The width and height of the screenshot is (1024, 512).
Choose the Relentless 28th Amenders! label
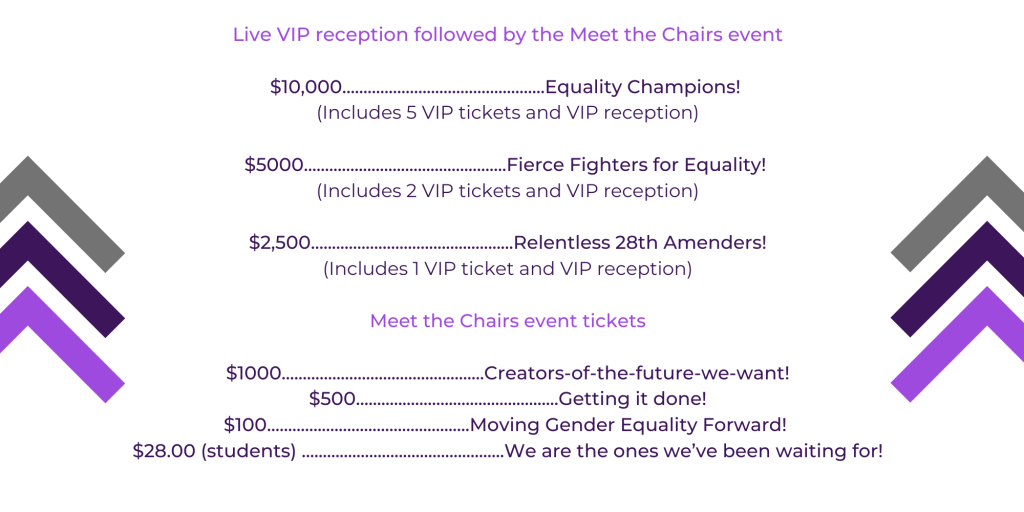(x=639, y=243)
